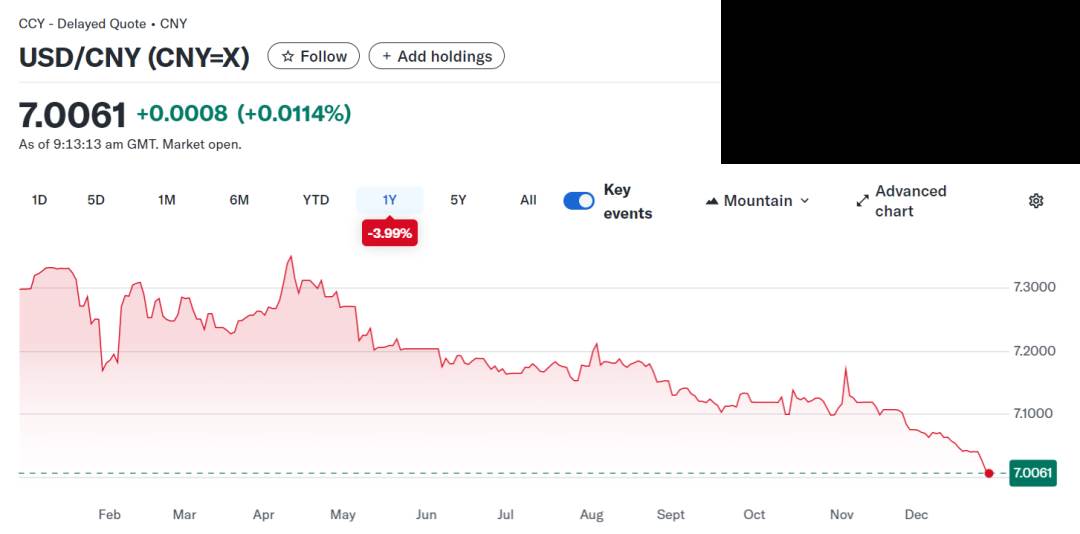Viewport: 1080px width, 534px height.
Task: Click the 7.0061 current price label
Action: click(x=1032, y=473)
